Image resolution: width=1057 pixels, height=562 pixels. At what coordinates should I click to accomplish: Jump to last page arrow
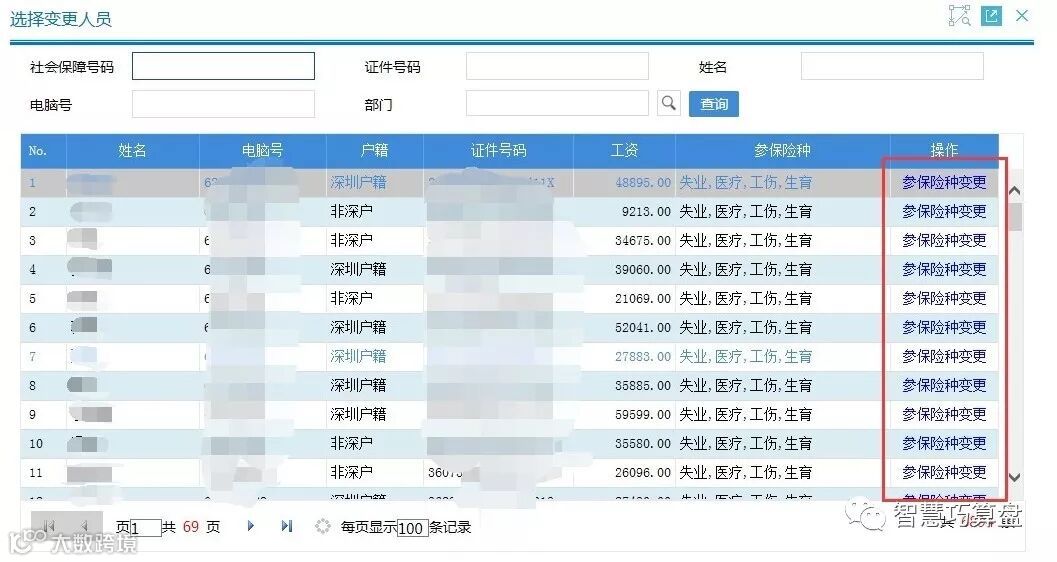click(287, 526)
